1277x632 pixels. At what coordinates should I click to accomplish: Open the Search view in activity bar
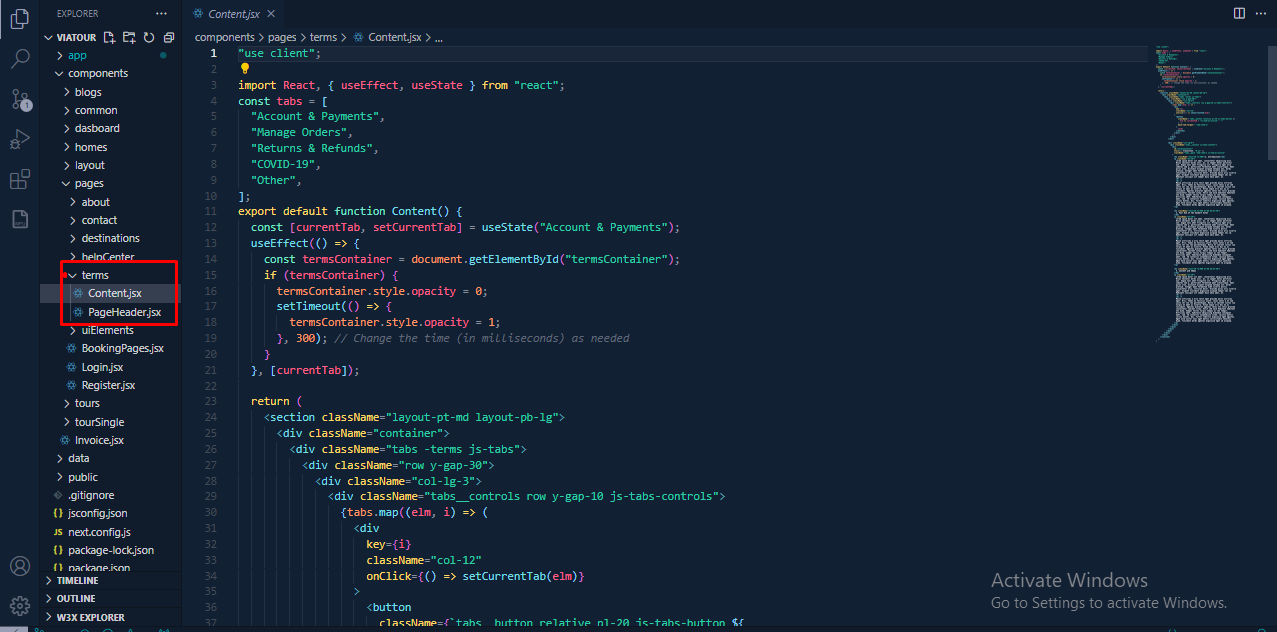[20, 59]
